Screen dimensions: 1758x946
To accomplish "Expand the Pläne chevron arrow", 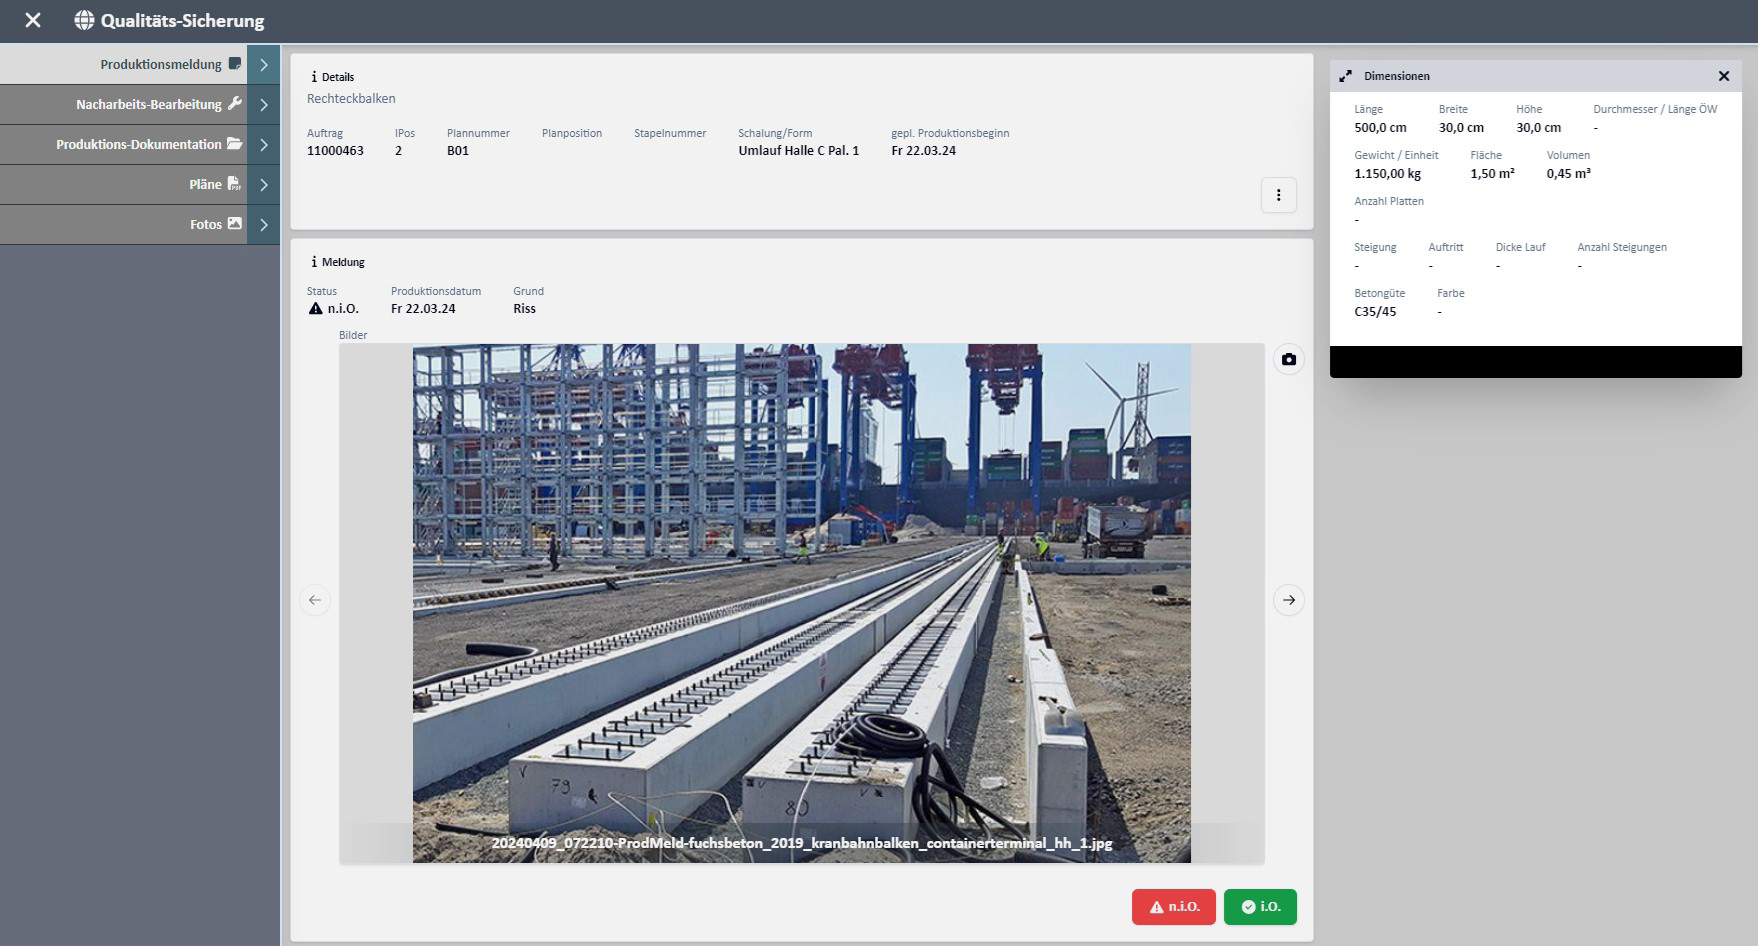I will (x=263, y=184).
